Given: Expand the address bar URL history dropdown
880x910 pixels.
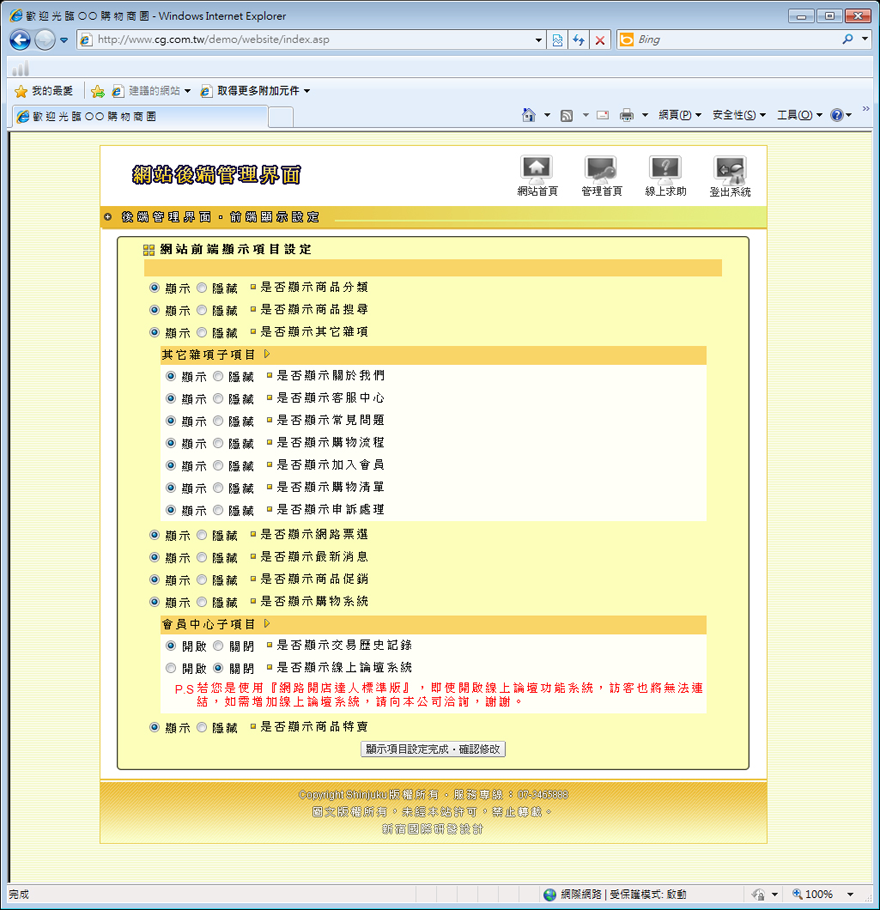Looking at the screenshot, I should pyautogui.click(x=539, y=40).
